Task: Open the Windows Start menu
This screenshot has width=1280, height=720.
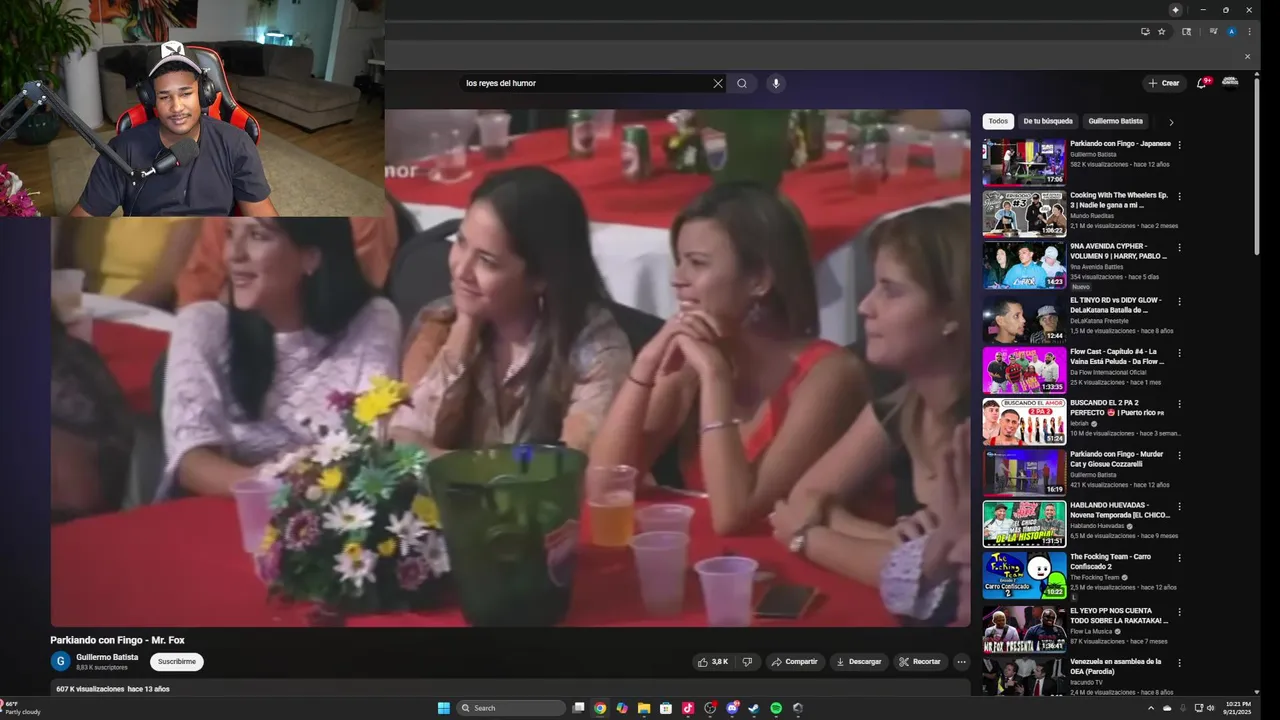Action: (443, 708)
